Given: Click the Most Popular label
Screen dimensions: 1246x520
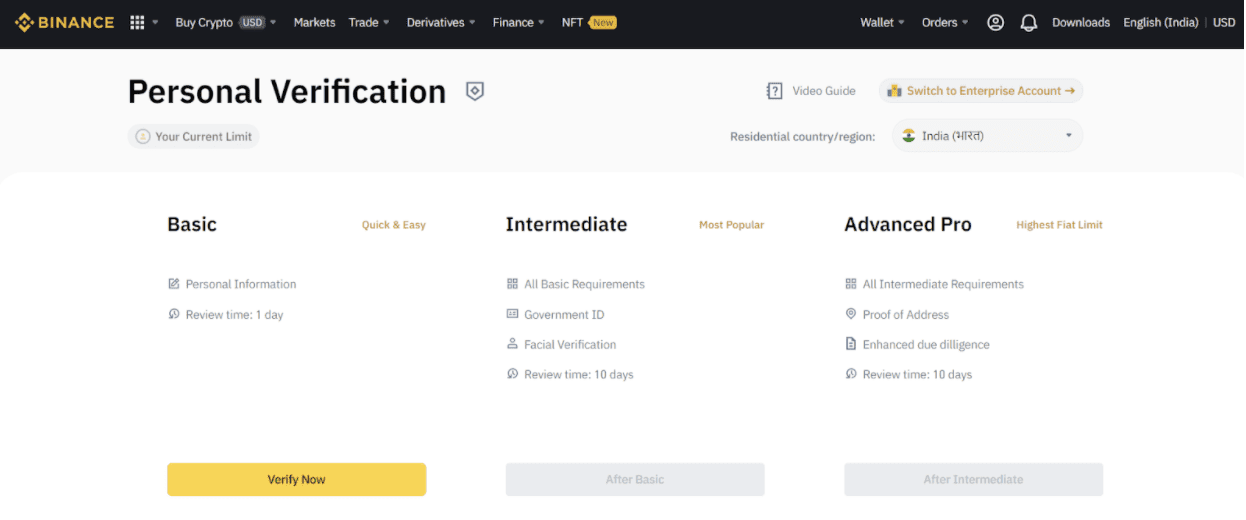Looking at the screenshot, I should coord(731,225).
